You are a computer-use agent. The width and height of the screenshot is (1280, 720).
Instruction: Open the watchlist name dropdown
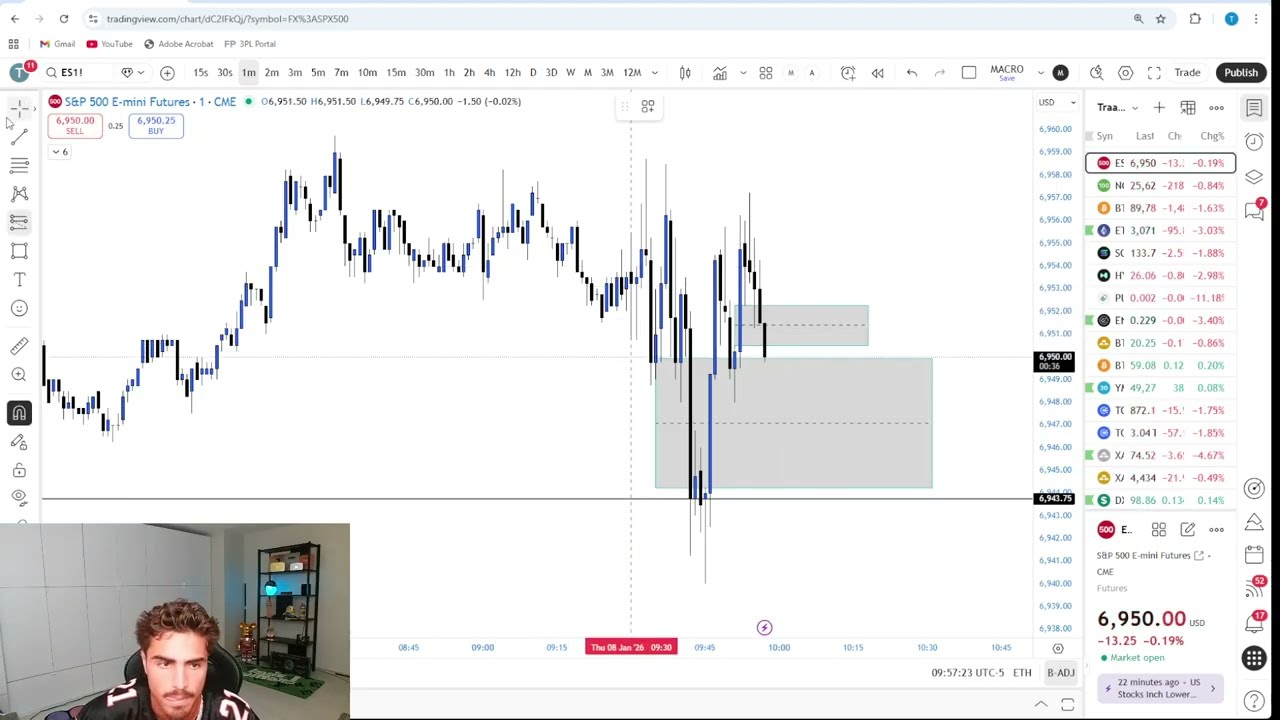(1118, 107)
